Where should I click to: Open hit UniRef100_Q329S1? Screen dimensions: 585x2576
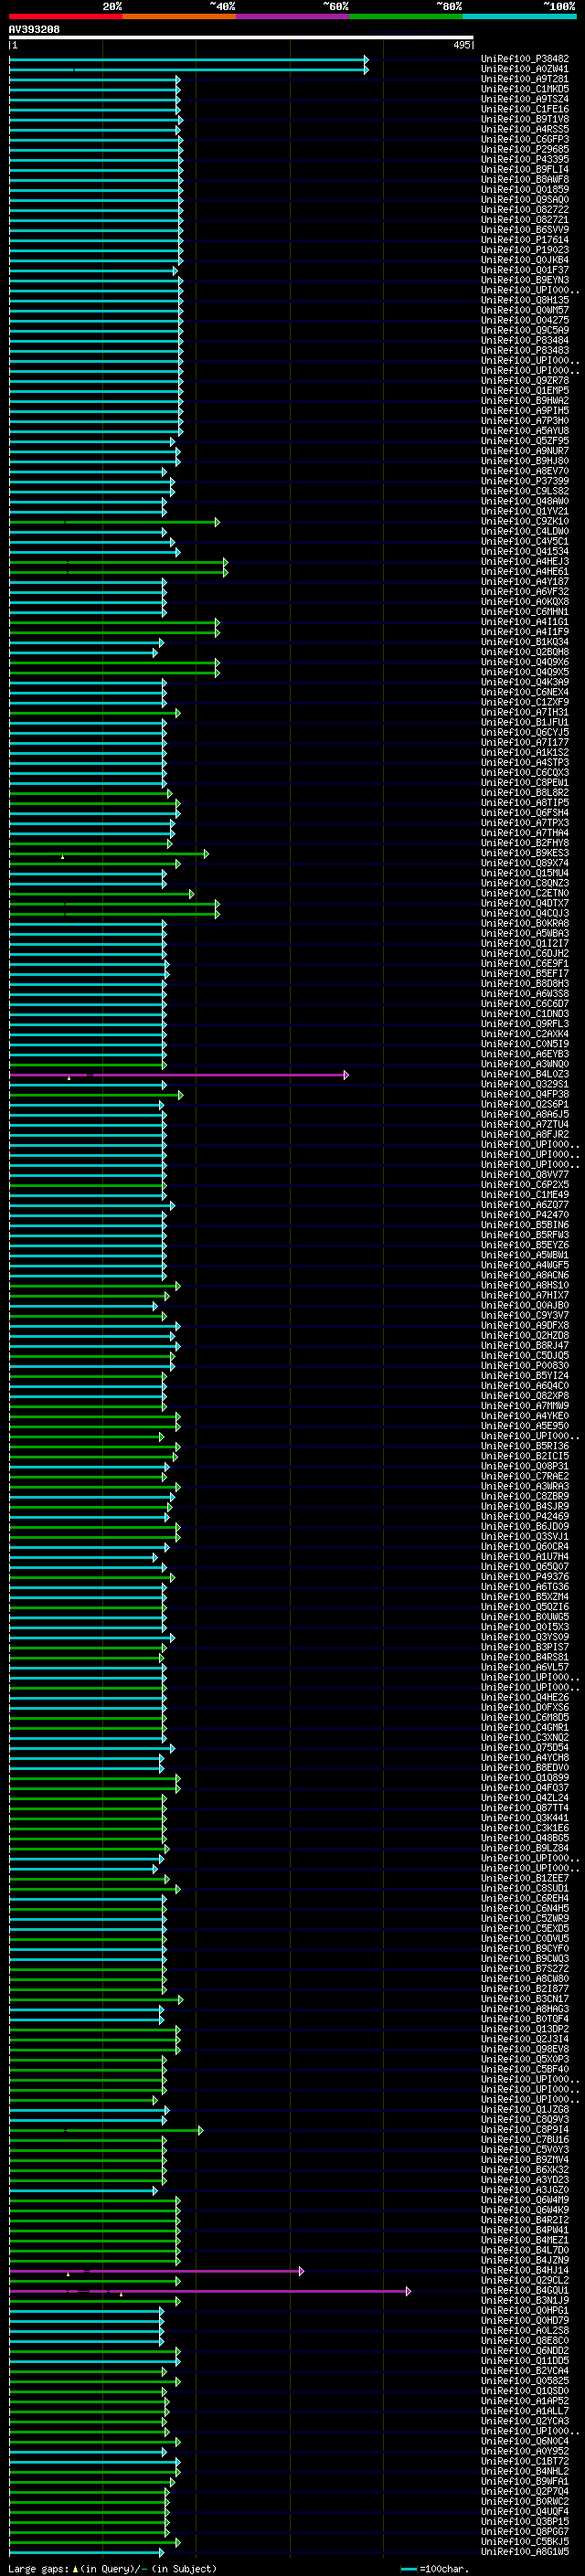point(525,1084)
